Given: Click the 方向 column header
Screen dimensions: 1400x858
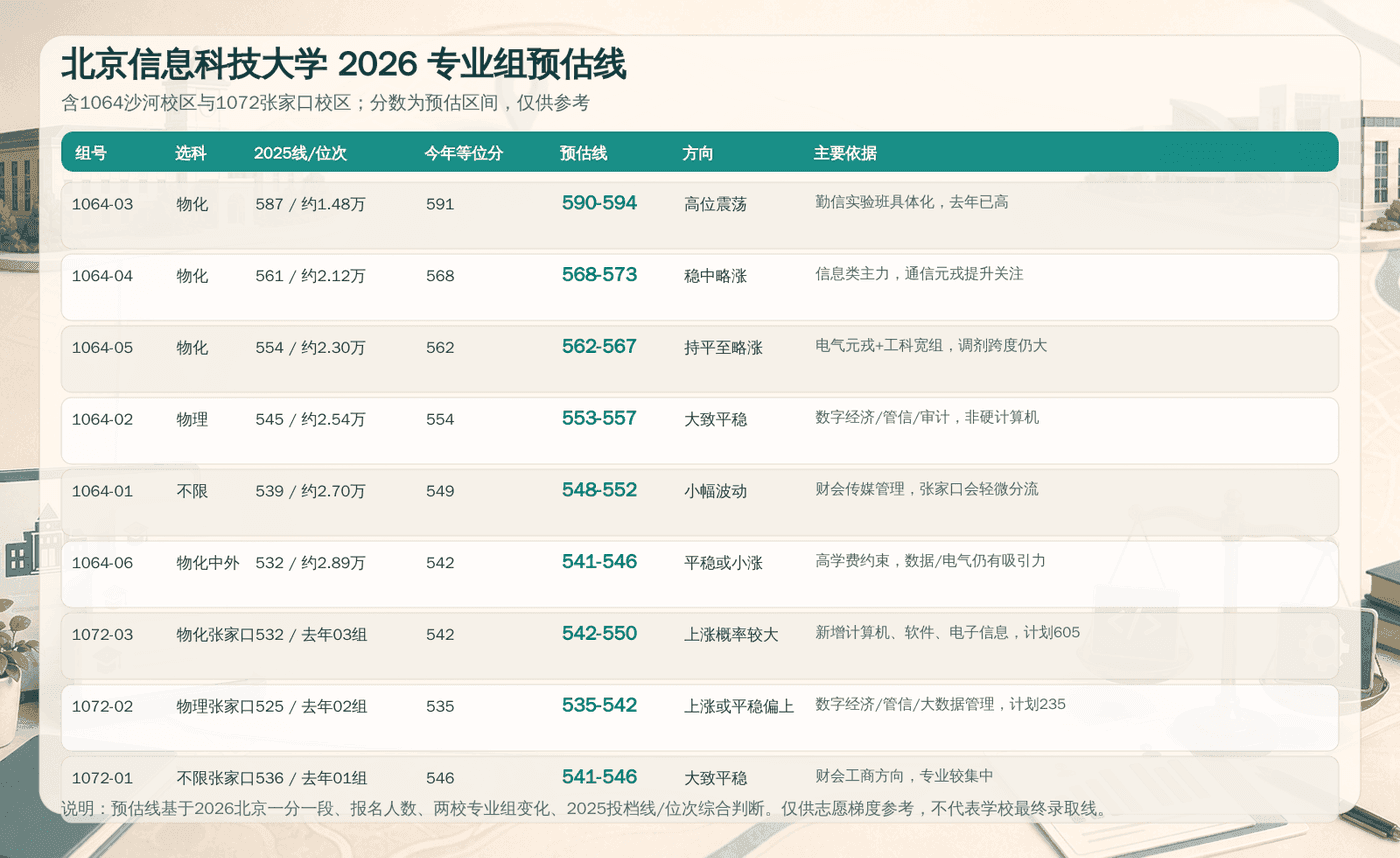Looking at the screenshot, I should tap(698, 153).
